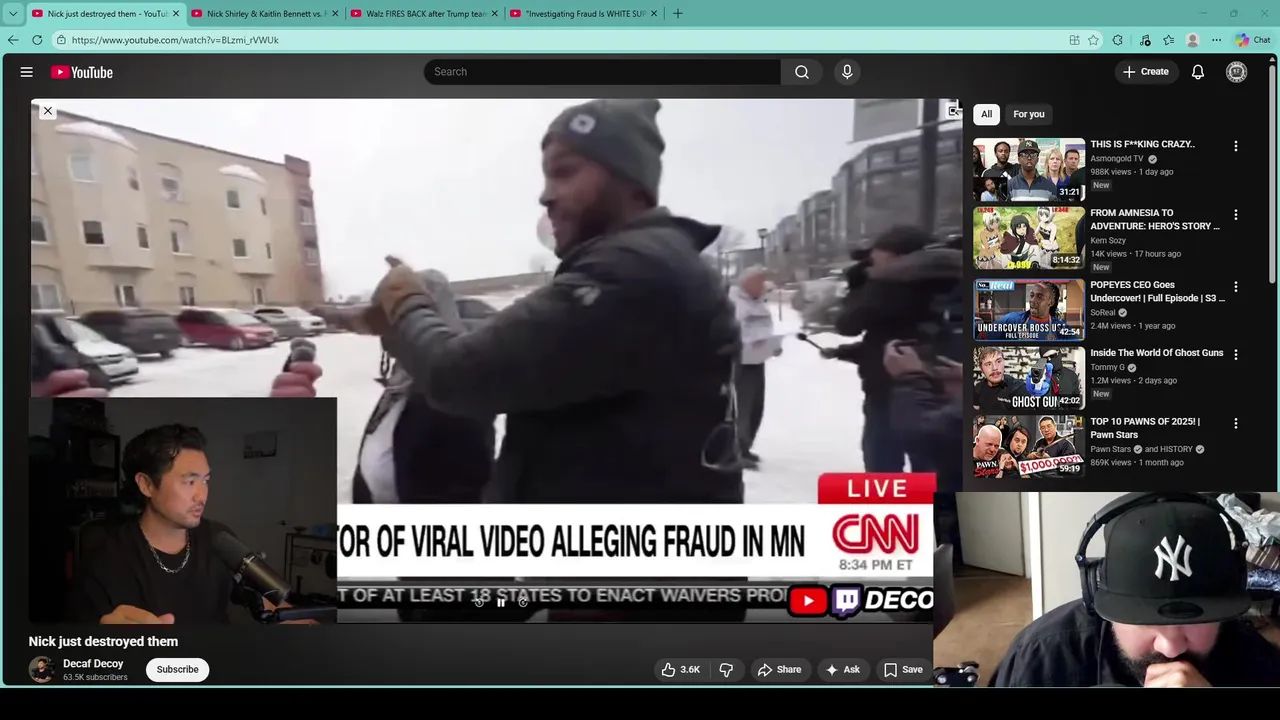This screenshot has height=720, width=1280.
Task: Start voice search with microphone icon
Action: (847, 72)
